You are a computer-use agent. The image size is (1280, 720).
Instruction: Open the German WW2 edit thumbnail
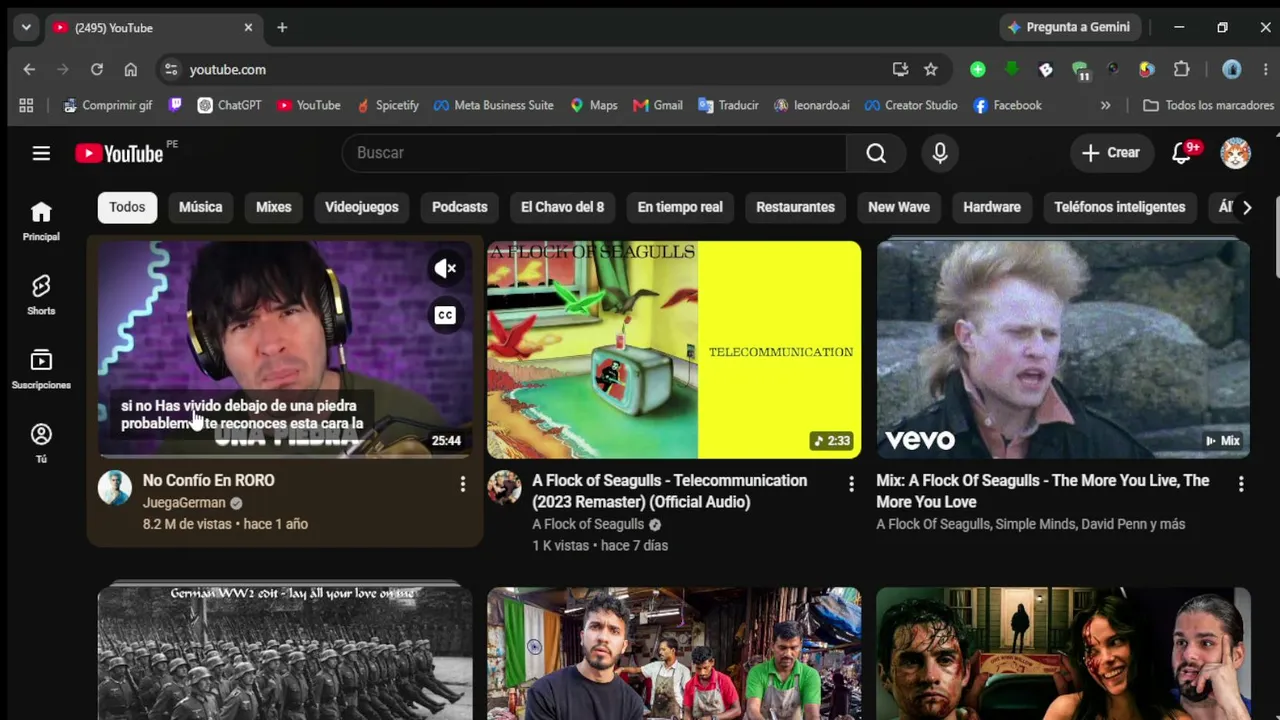pyautogui.click(x=285, y=653)
